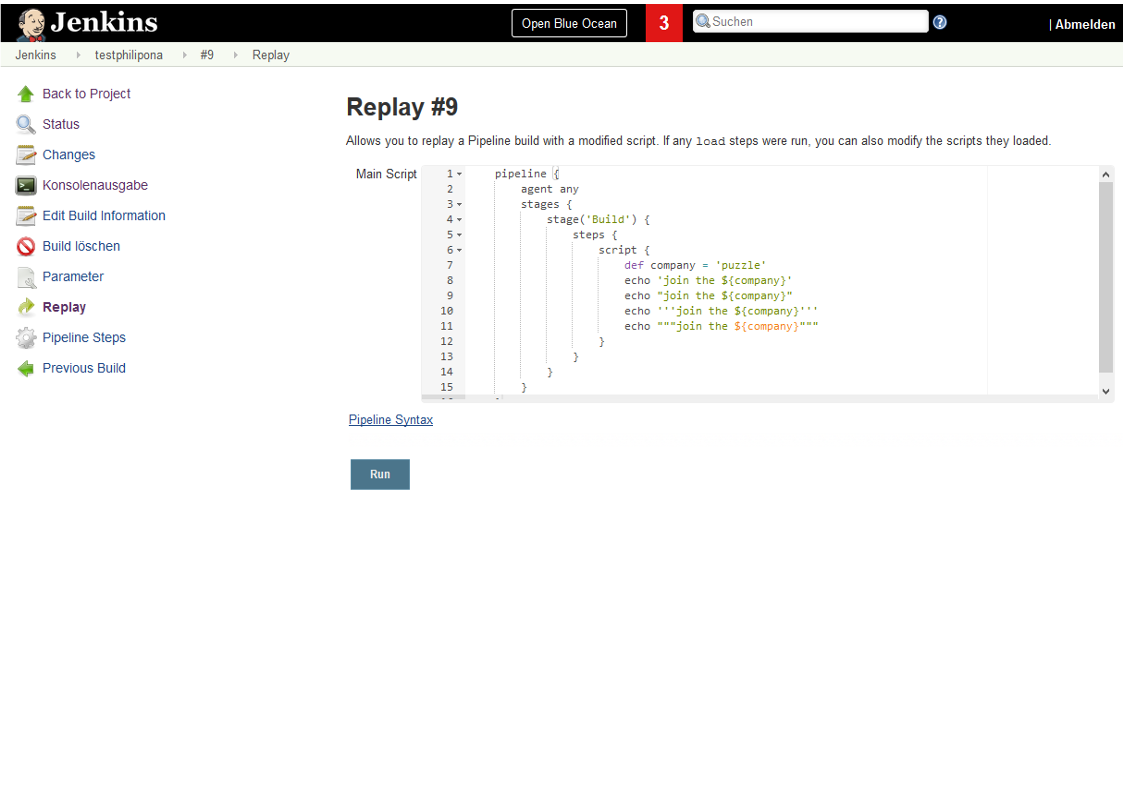The width and height of the screenshot is (1123, 794).
Task: Return using Back to Project
Action: tap(87, 93)
